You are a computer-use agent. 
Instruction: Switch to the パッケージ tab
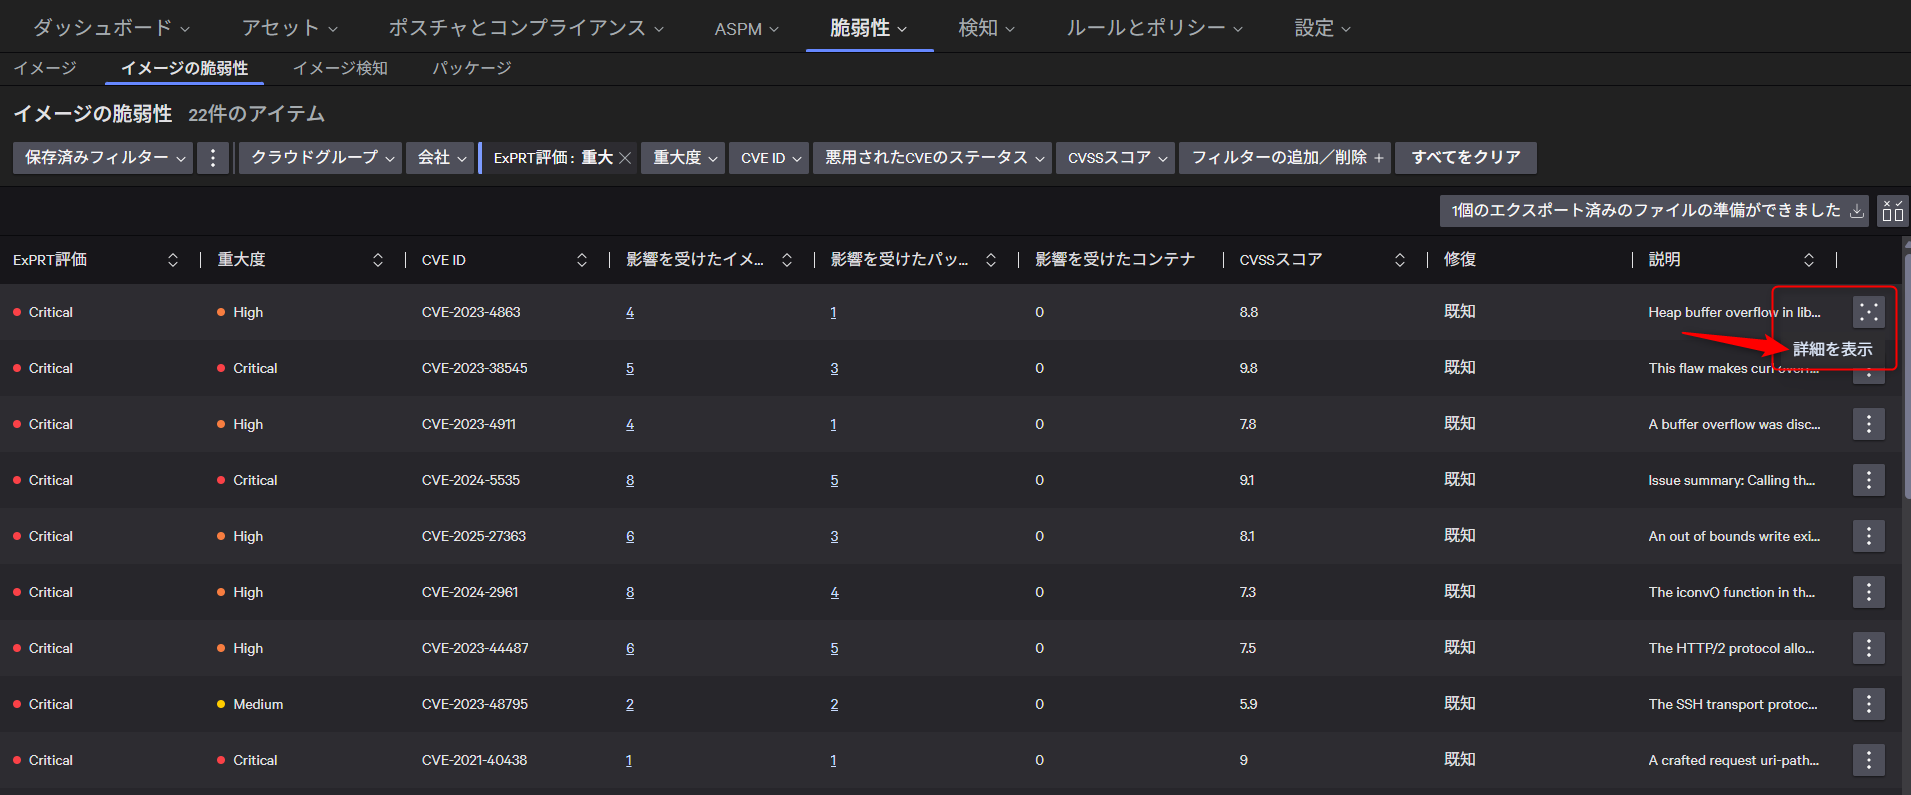(x=471, y=68)
